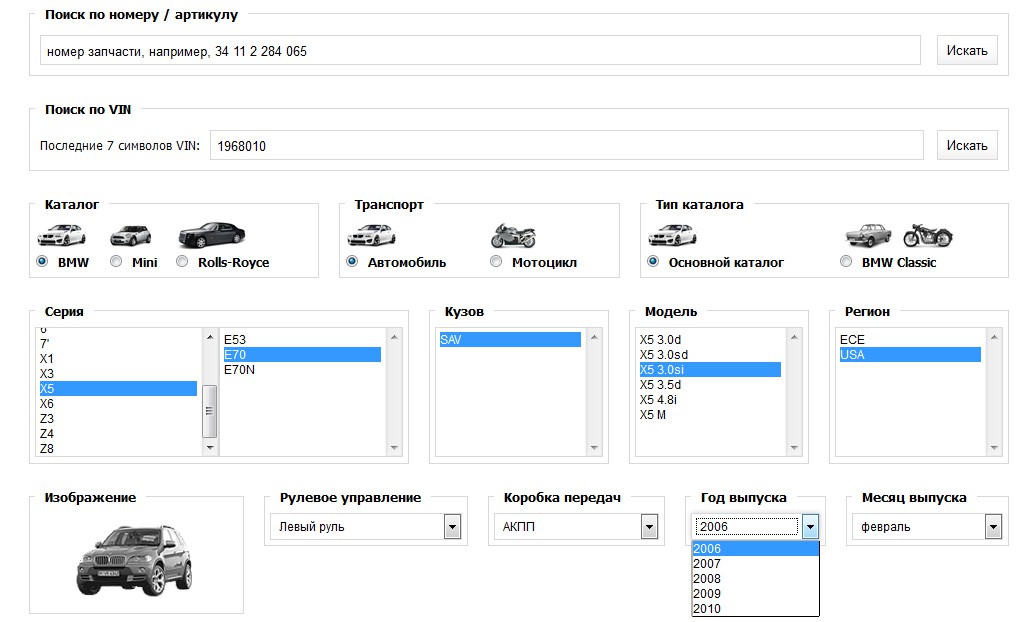Choose 2010 in year list

[755, 609]
